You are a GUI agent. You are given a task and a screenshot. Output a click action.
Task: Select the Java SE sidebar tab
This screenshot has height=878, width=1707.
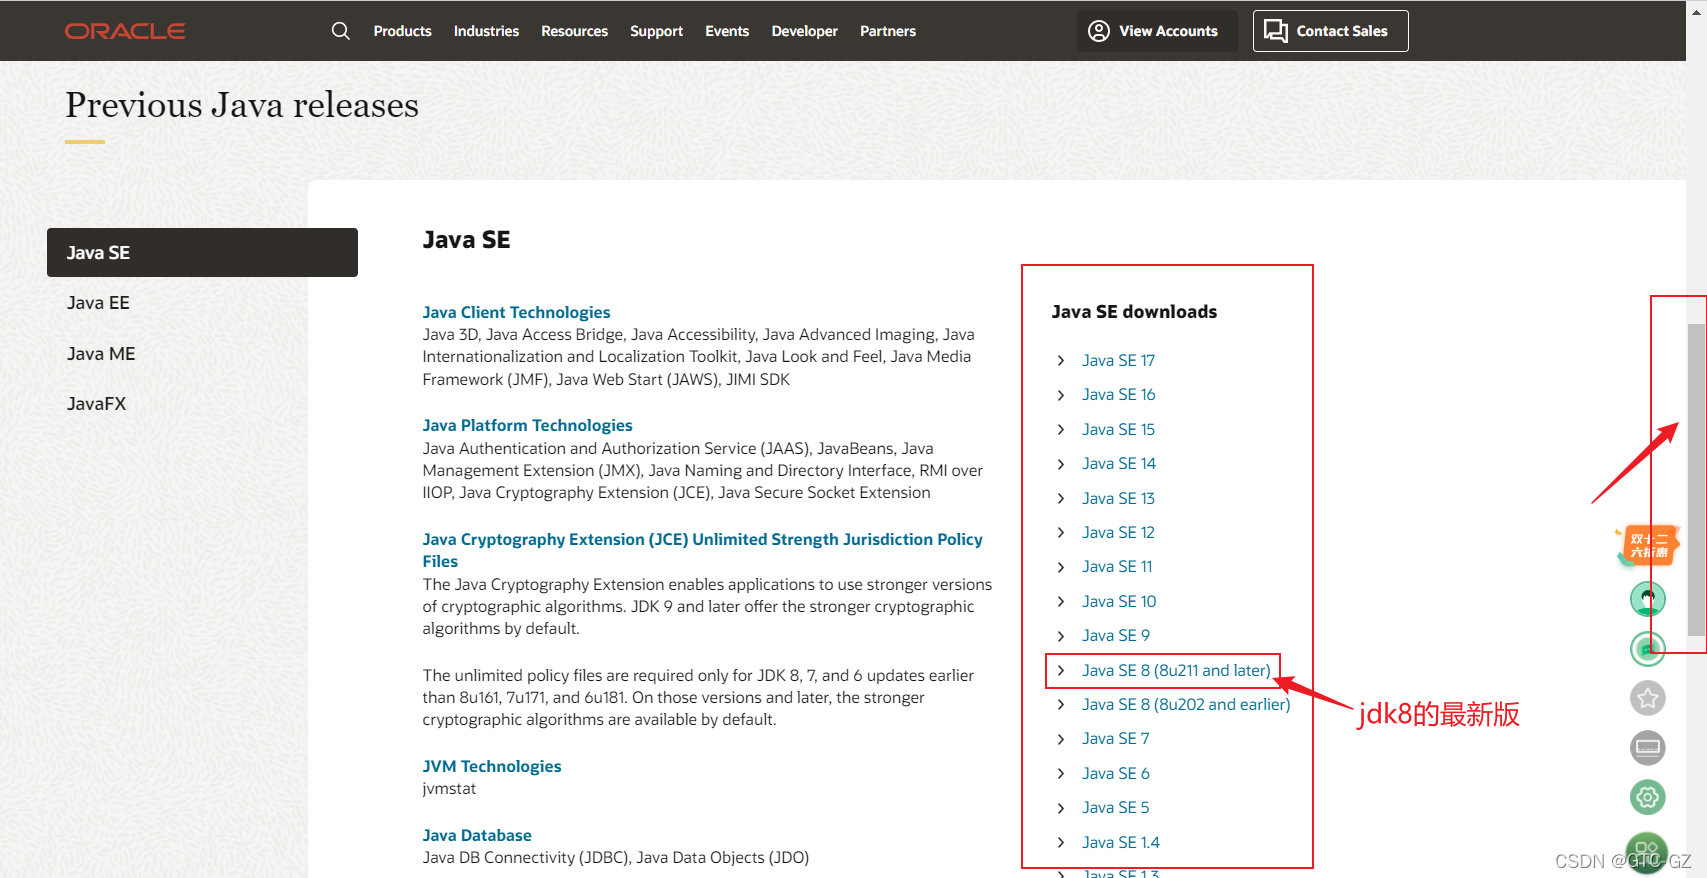pos(202,252)
